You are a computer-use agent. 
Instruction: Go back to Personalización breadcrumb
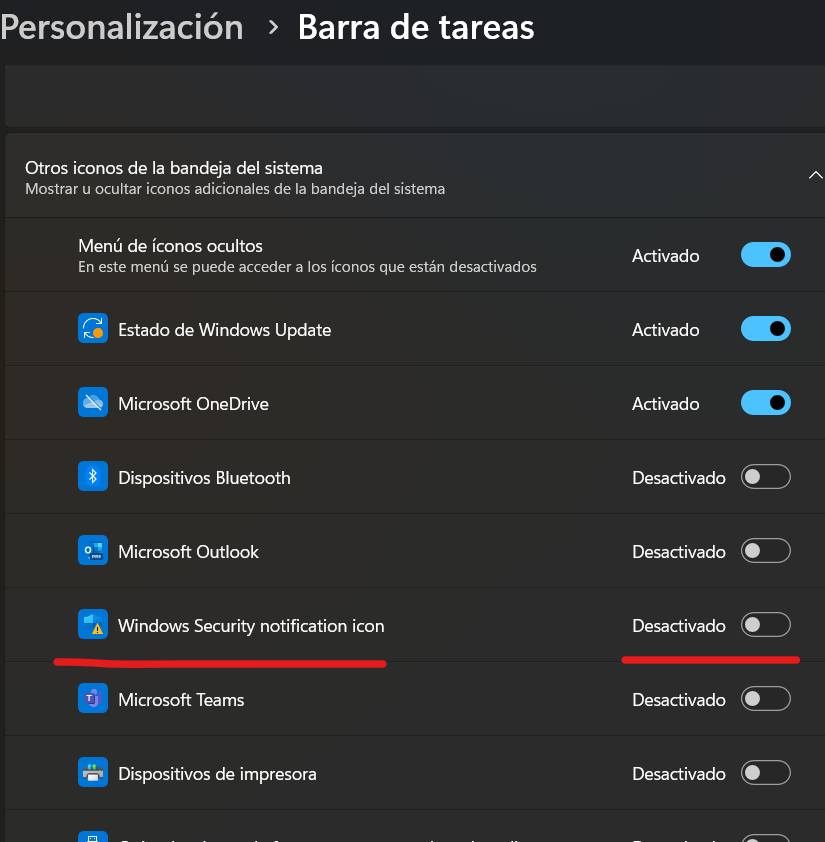122,27
